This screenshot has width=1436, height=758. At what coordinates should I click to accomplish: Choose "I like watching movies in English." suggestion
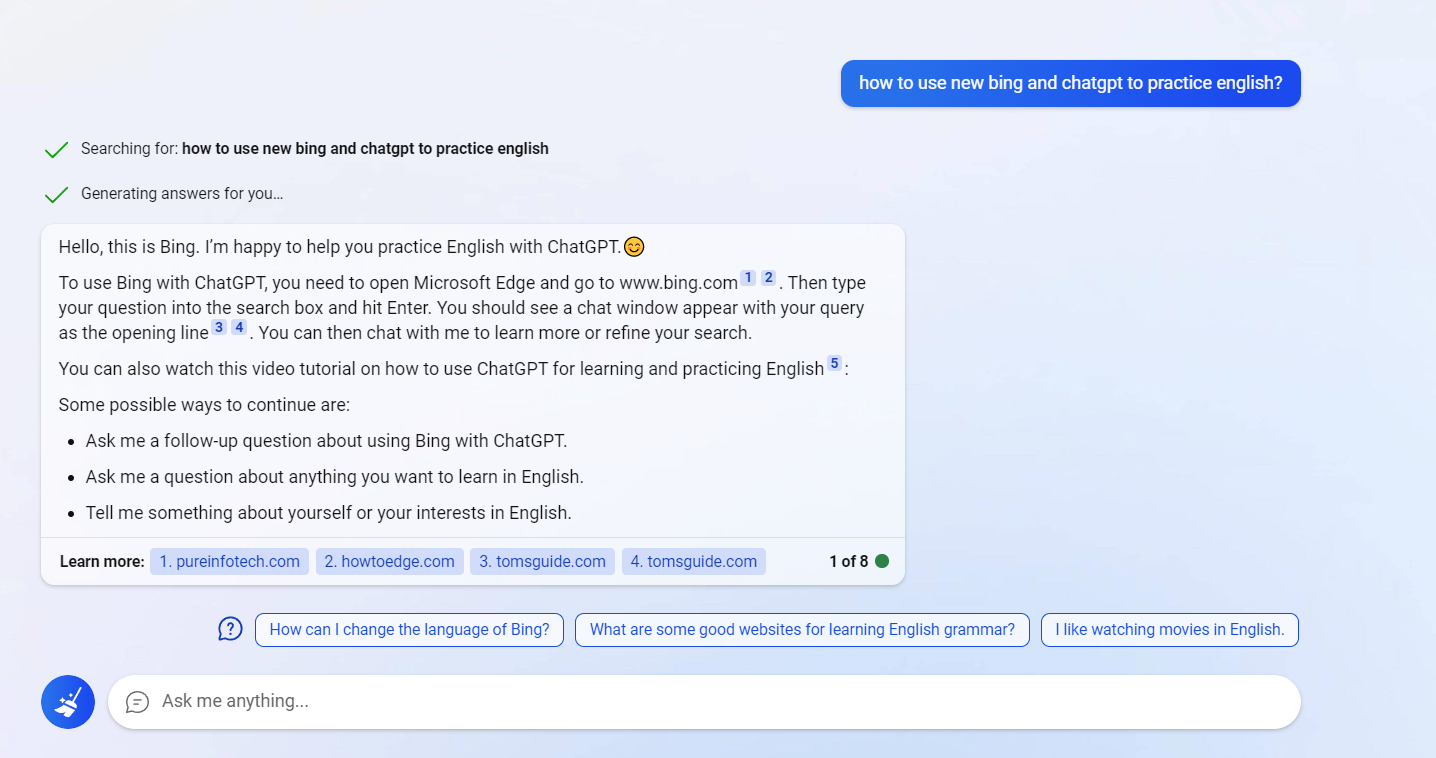tap(1170, 630)
